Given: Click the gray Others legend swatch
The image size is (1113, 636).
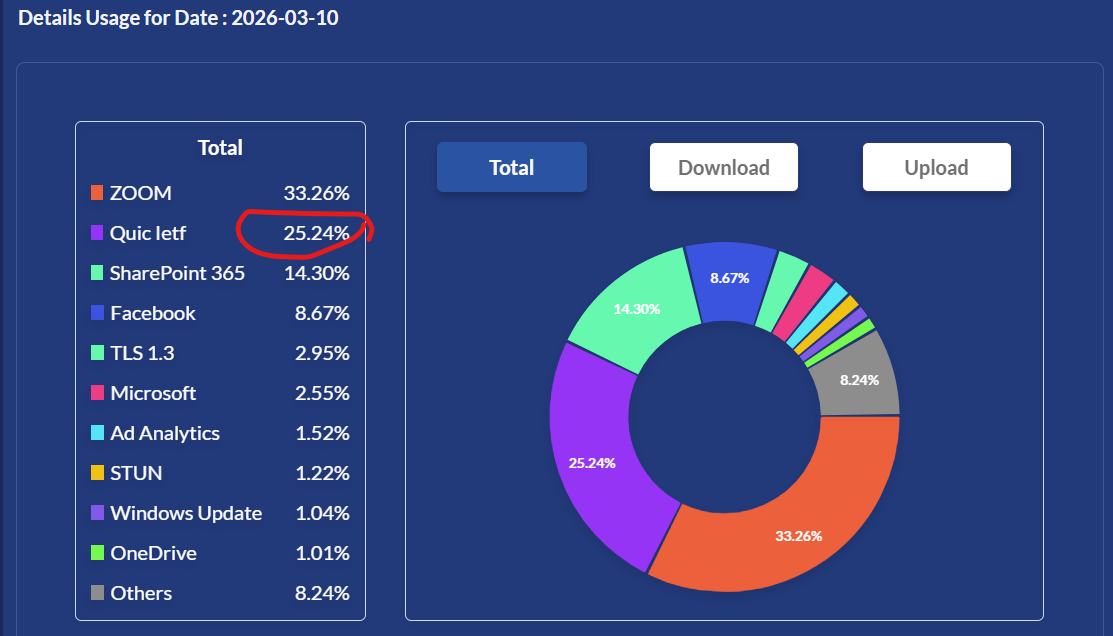Looking at the screenshot, I should coord(97,593).
